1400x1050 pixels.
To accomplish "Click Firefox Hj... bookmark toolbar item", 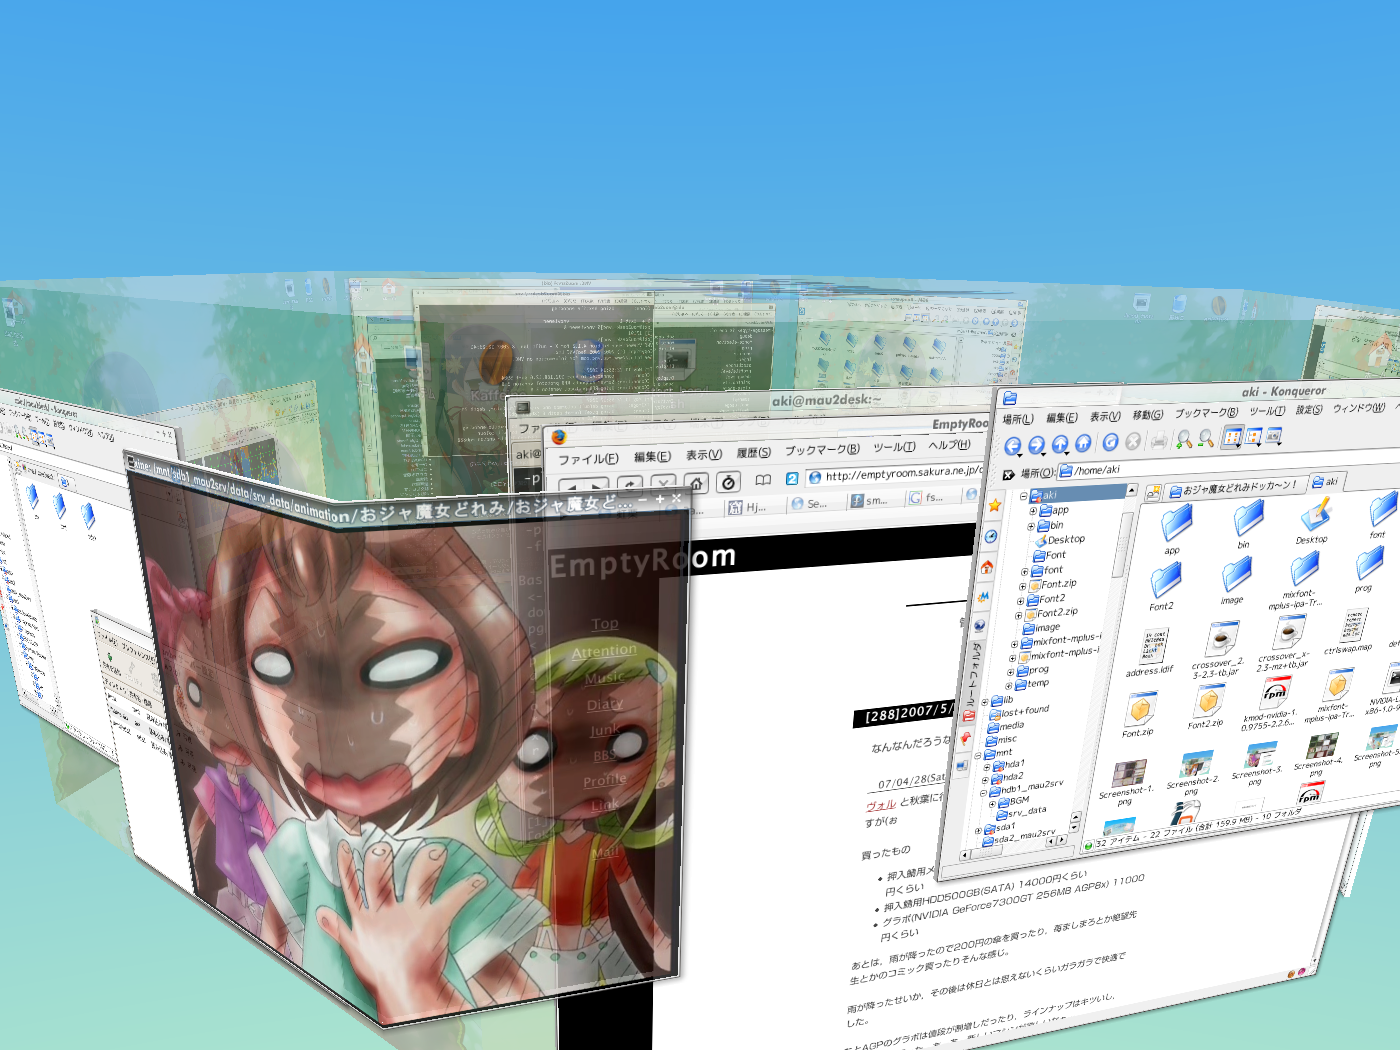I will tap(746, 508).
